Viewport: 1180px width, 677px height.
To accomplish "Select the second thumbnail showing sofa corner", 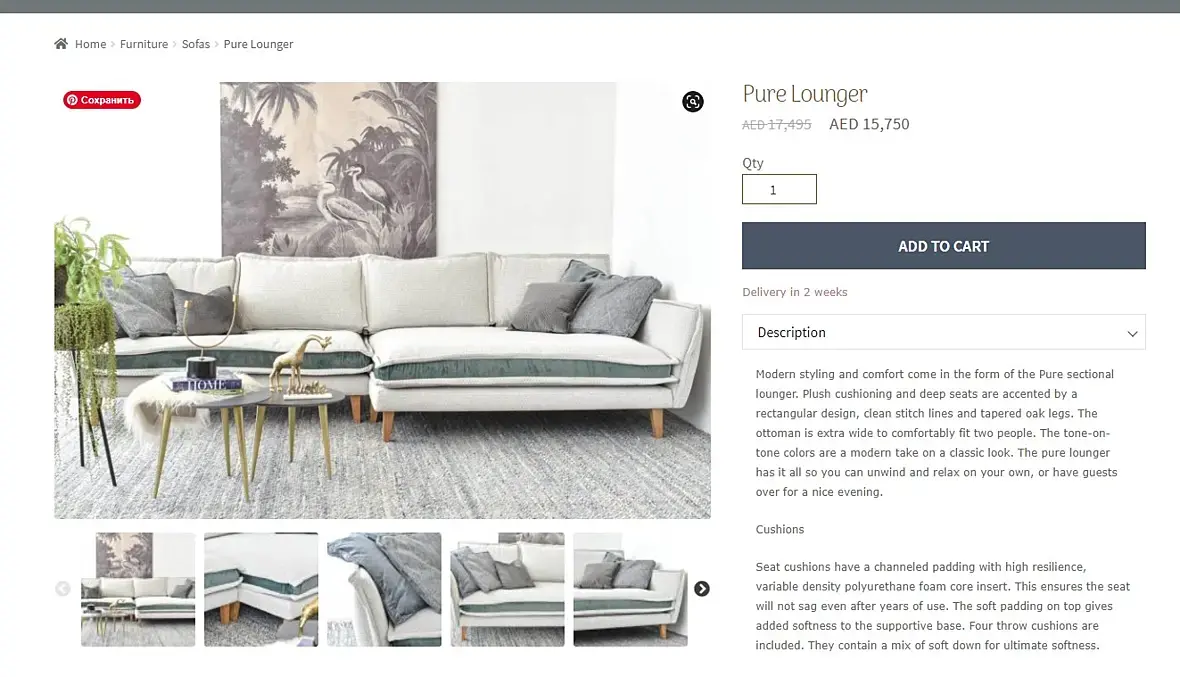I will (x=261, y=590).
